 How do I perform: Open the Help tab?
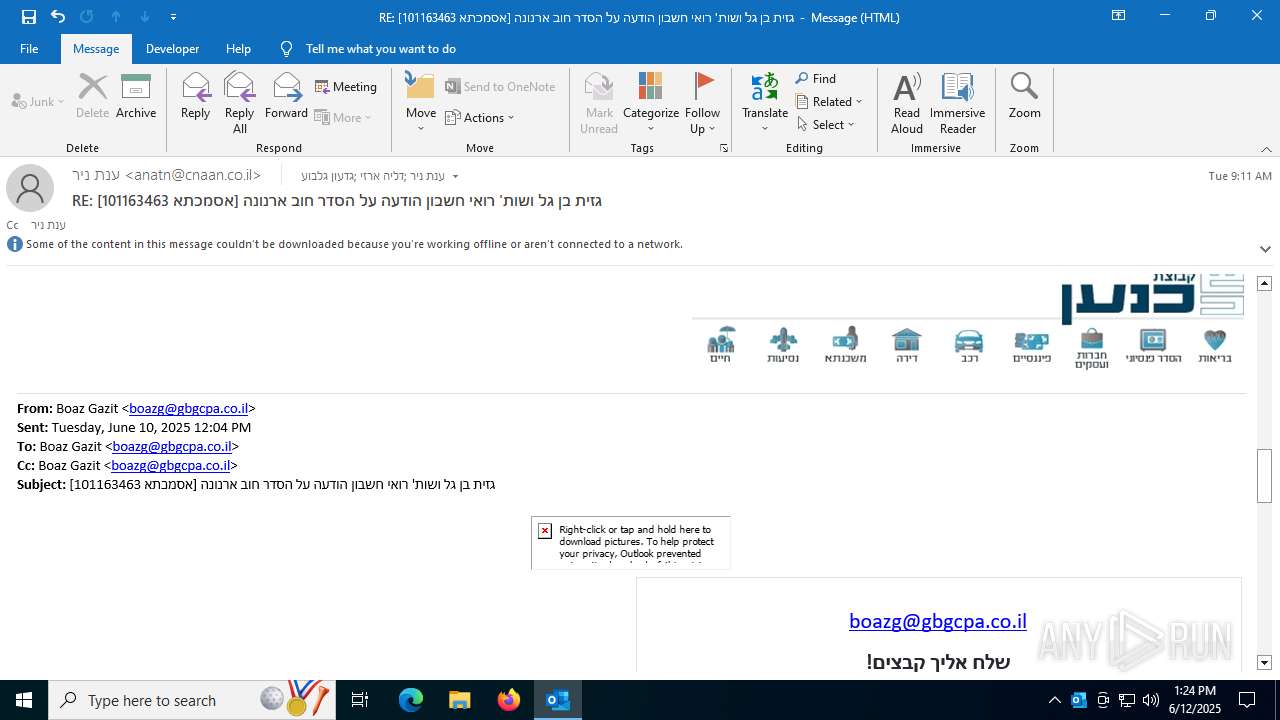pos(238,49)
